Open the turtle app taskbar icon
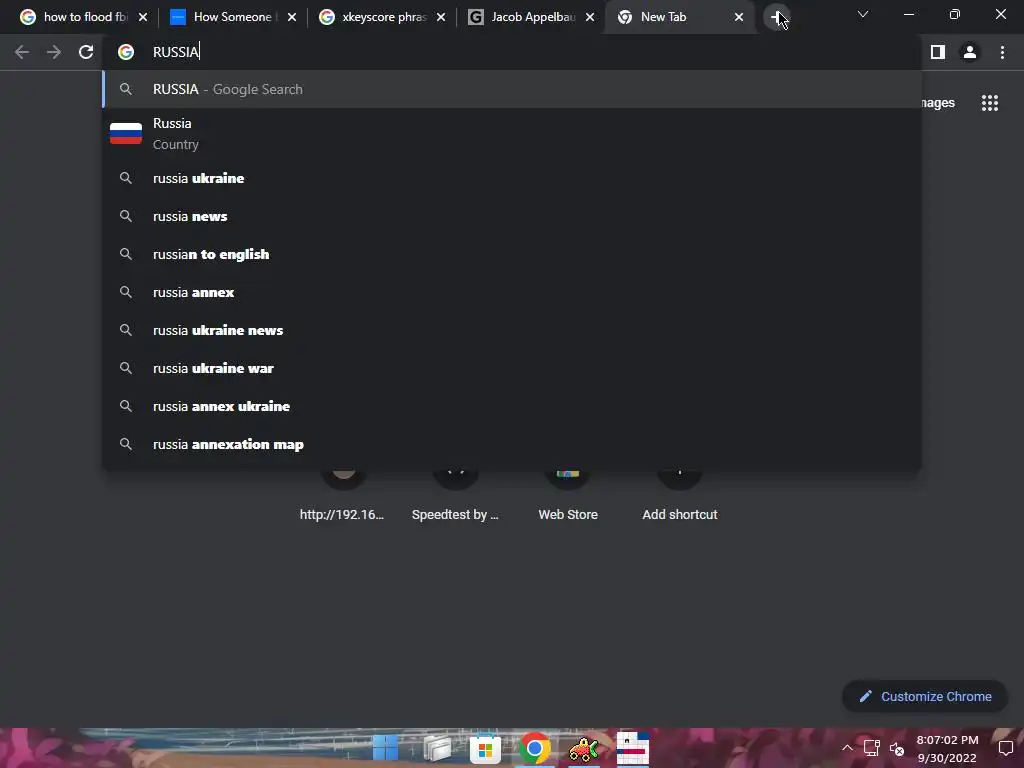The image size is (1024, 768). [583, 748]
